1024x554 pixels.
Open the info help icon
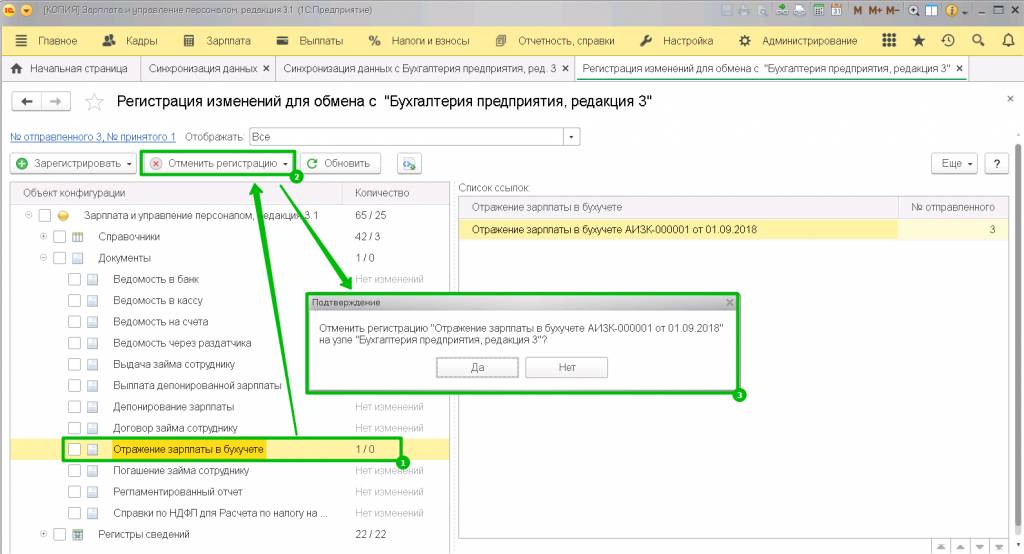click(952, 10)
